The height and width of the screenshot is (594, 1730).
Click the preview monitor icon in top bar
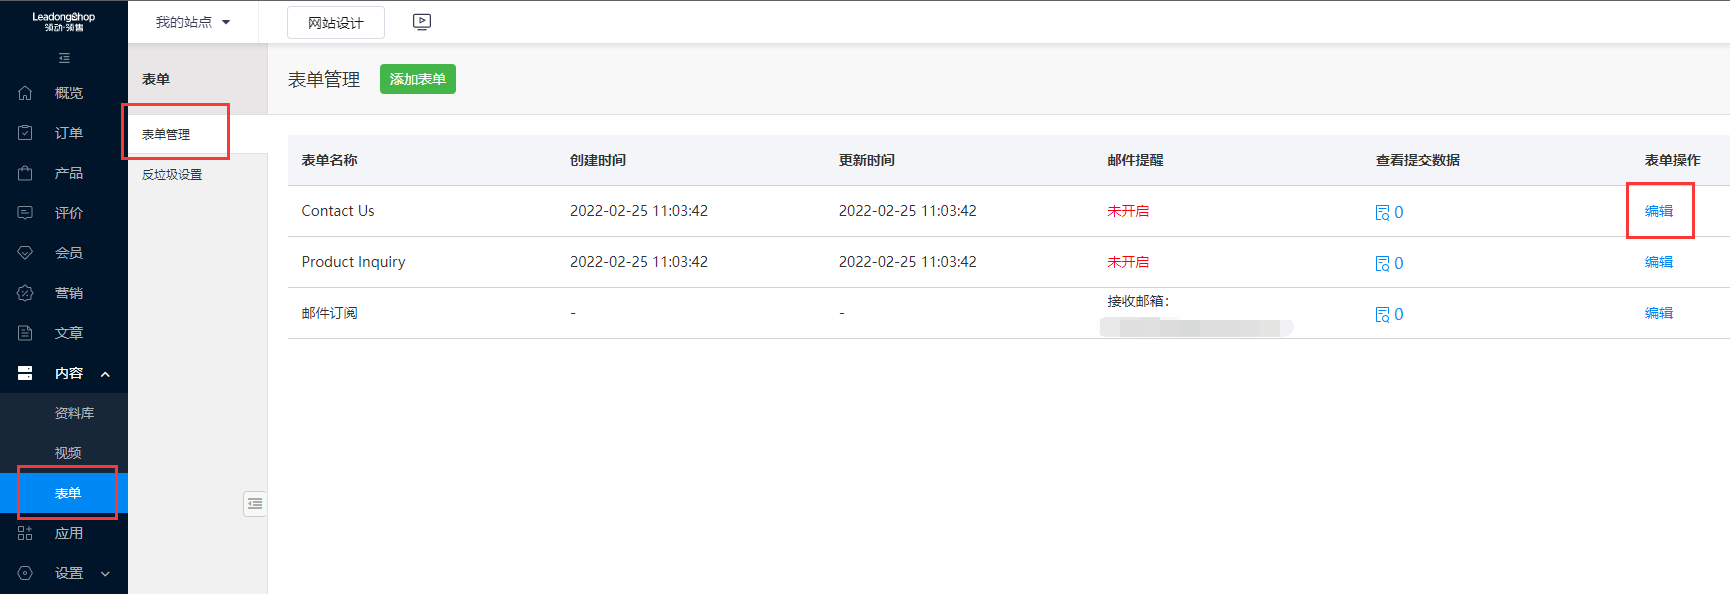click(422, 22)
